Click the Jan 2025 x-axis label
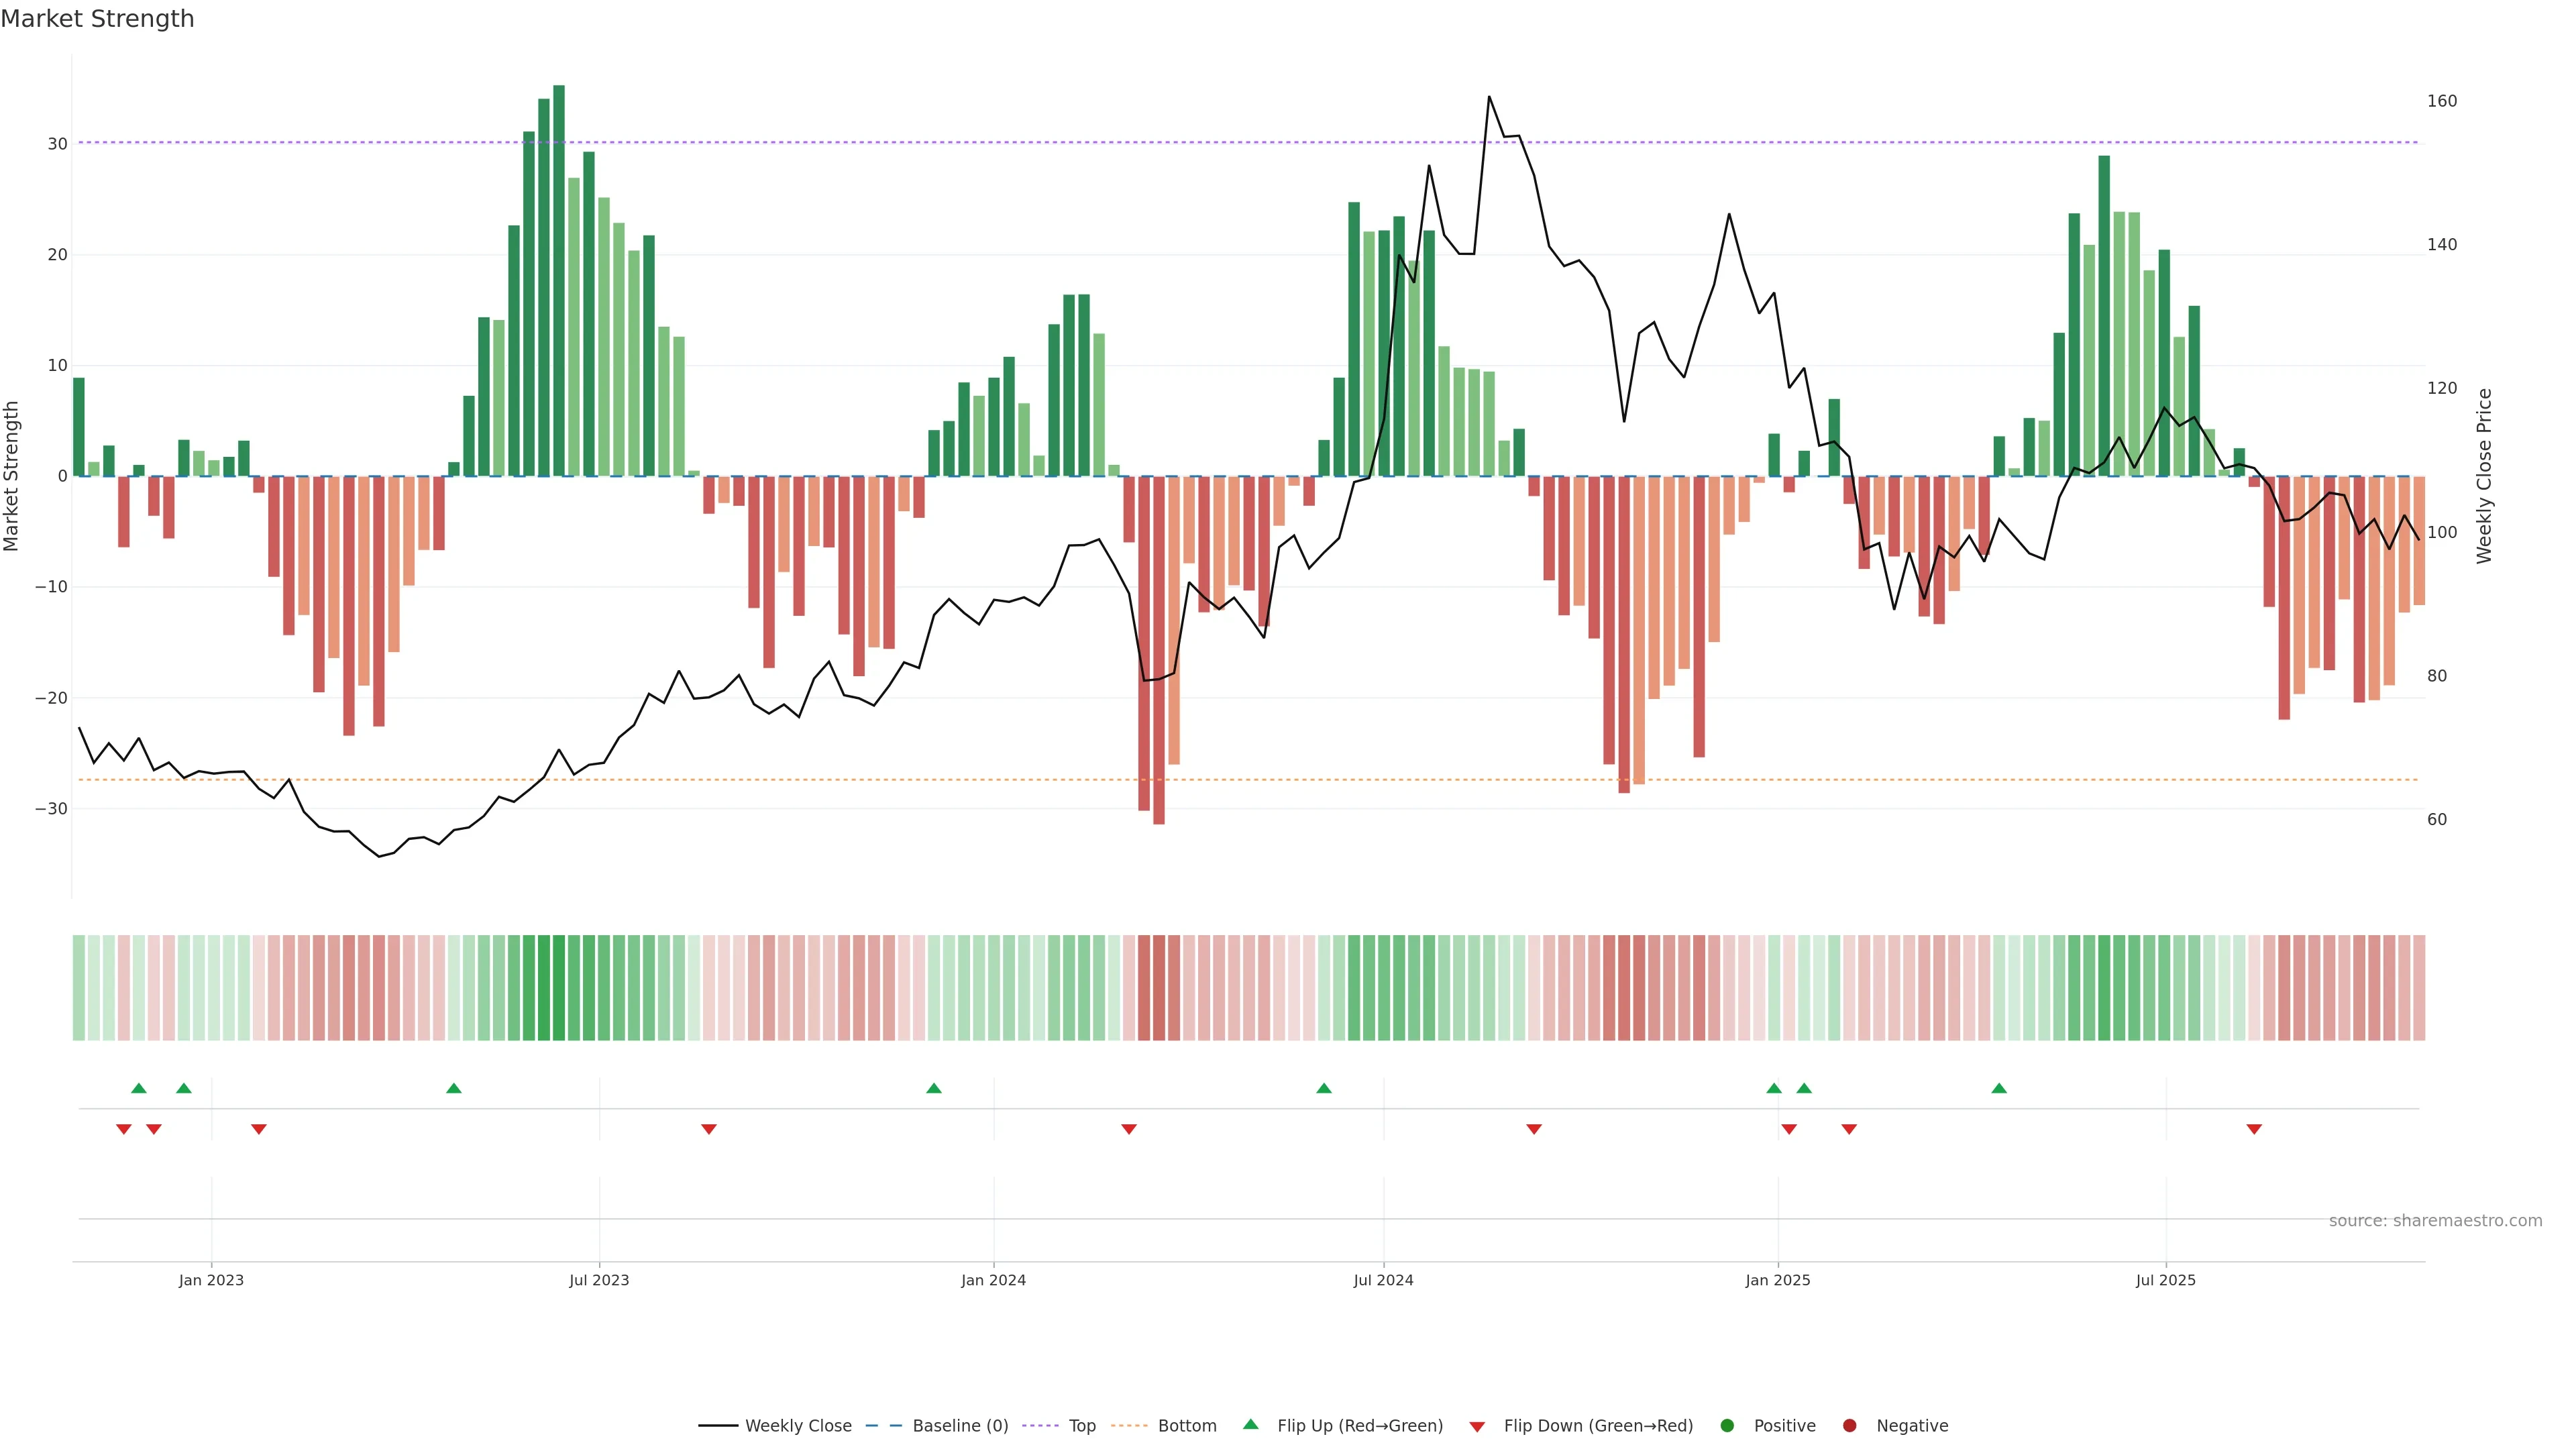This screenshot has width=2576, height=1449. pyautogui.click(x=1777, y=1280)
